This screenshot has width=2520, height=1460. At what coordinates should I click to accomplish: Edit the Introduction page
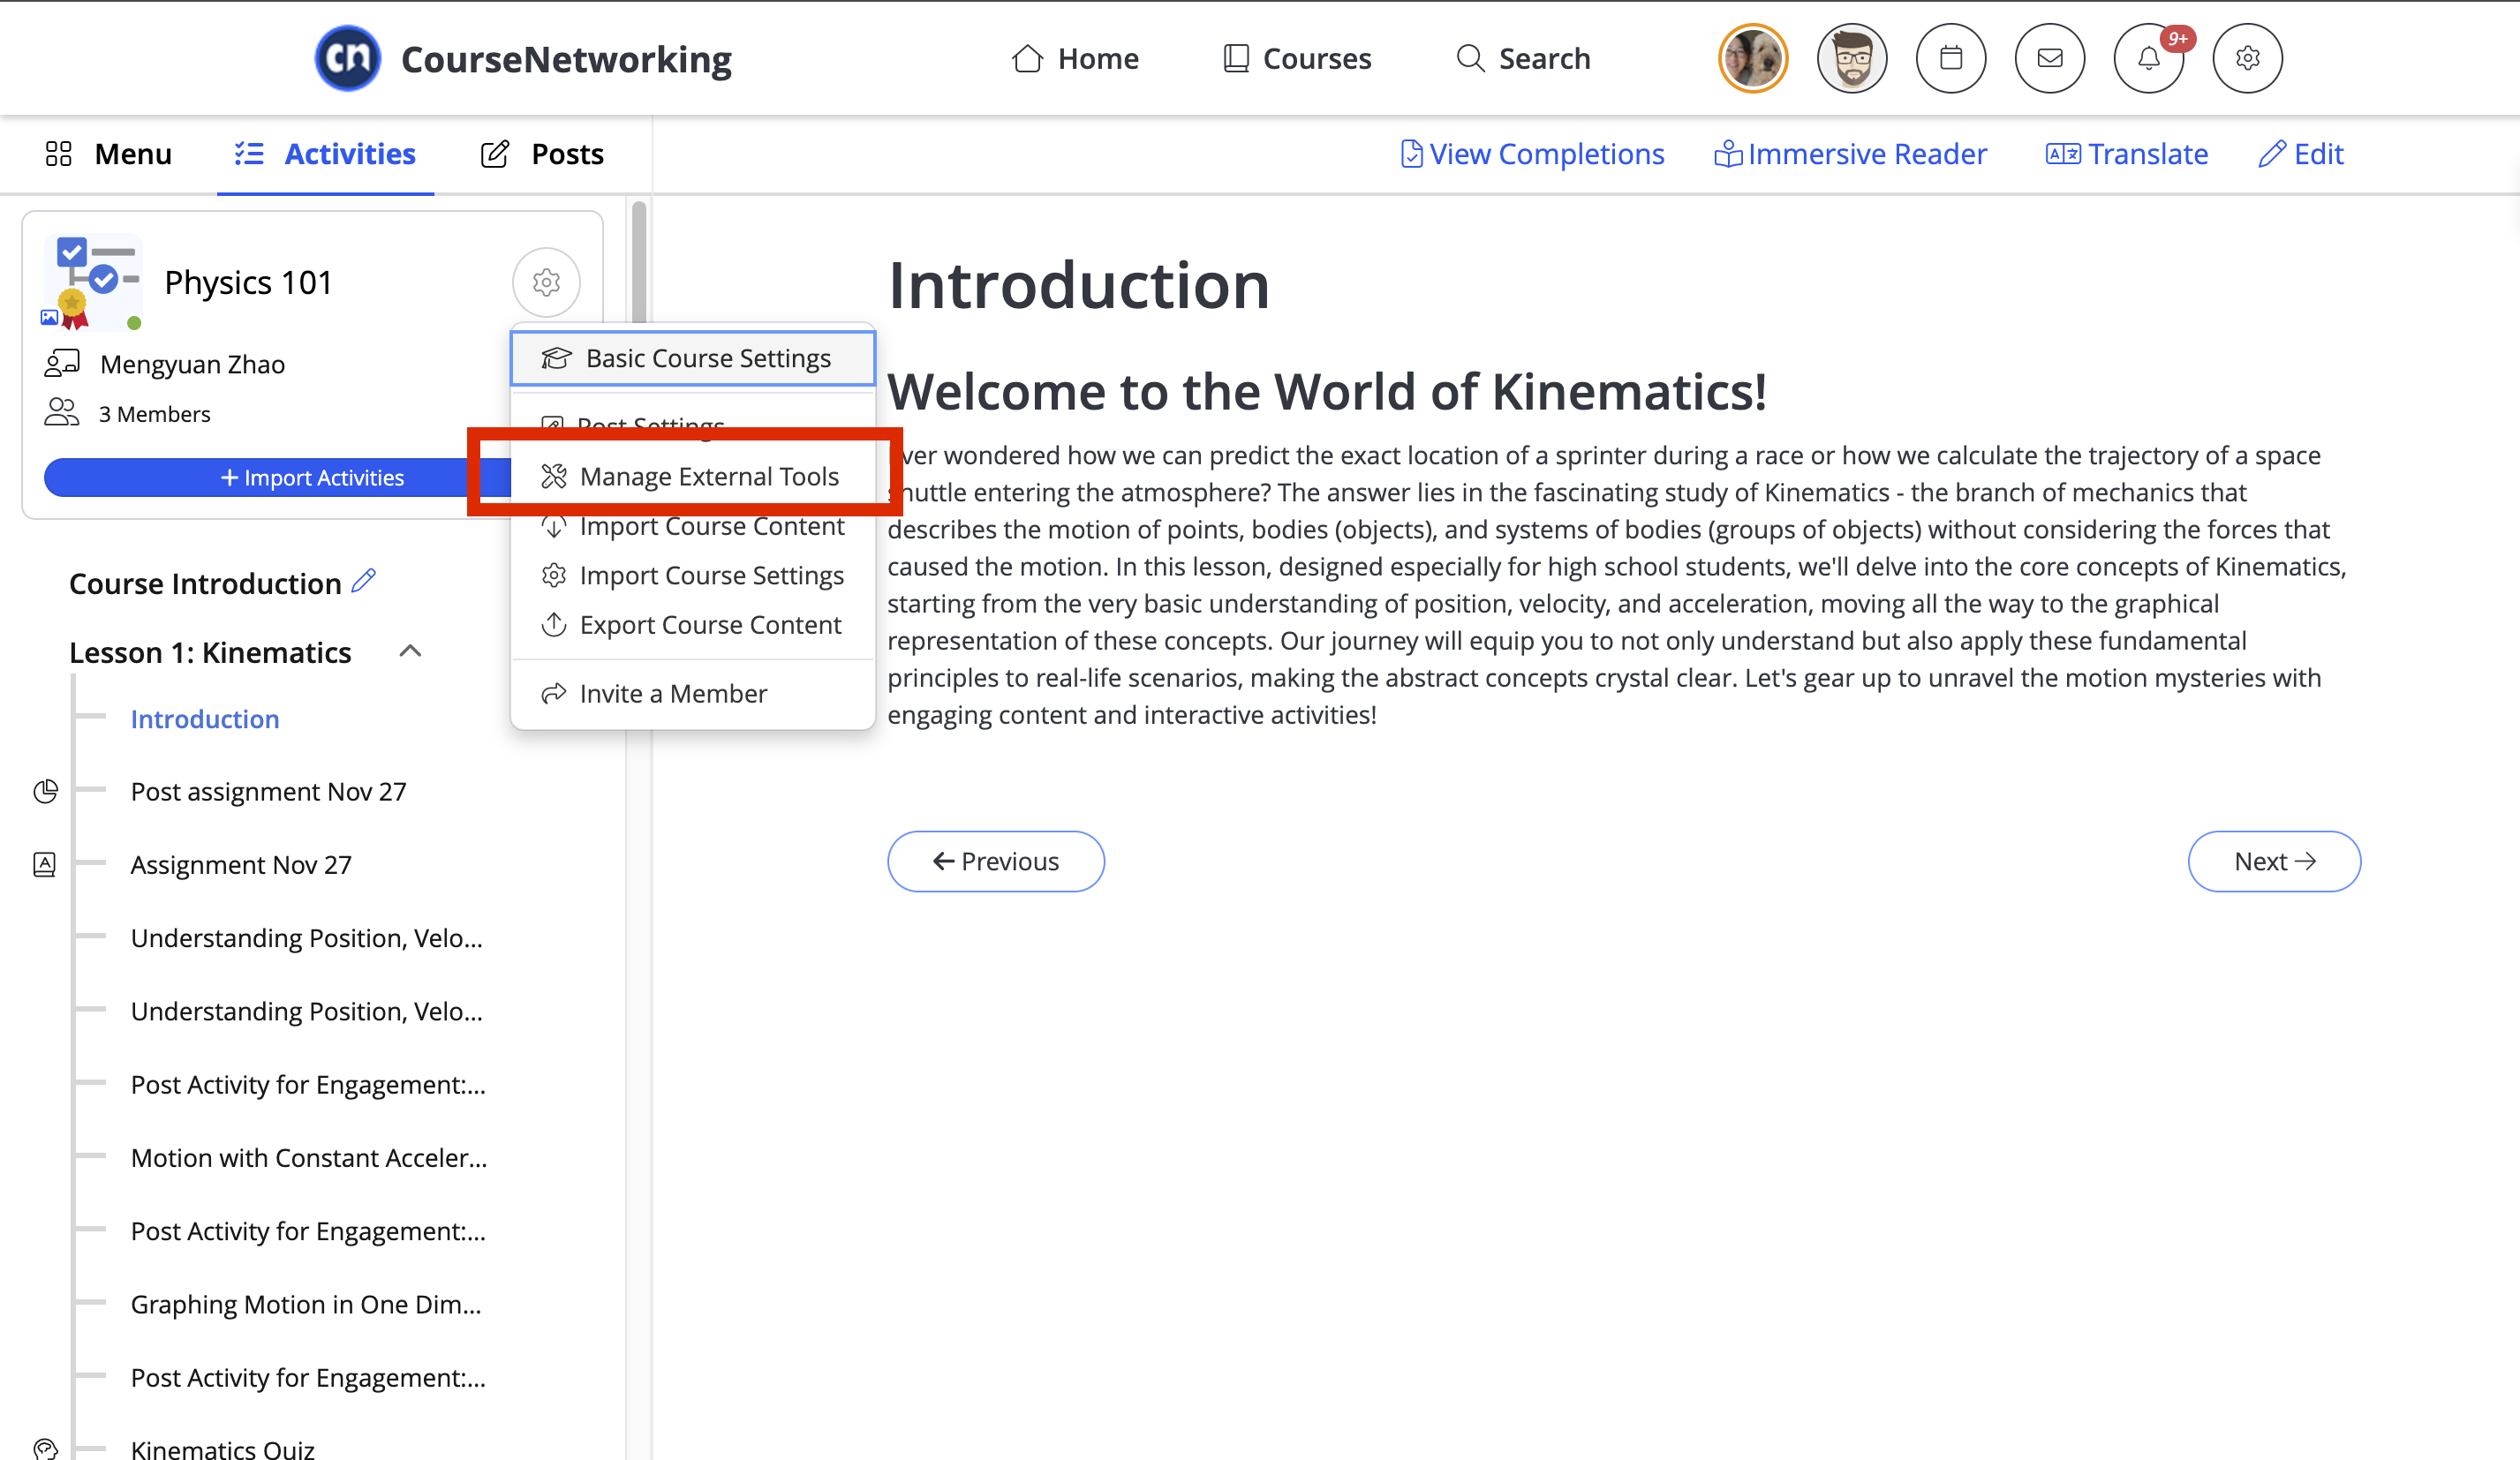click(2301, 154)
